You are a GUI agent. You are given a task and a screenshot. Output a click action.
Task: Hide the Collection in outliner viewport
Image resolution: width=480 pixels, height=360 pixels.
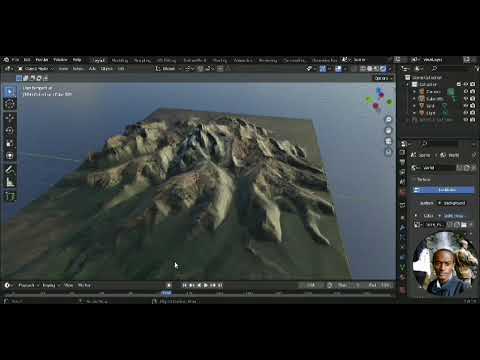[x=466, y=84]
